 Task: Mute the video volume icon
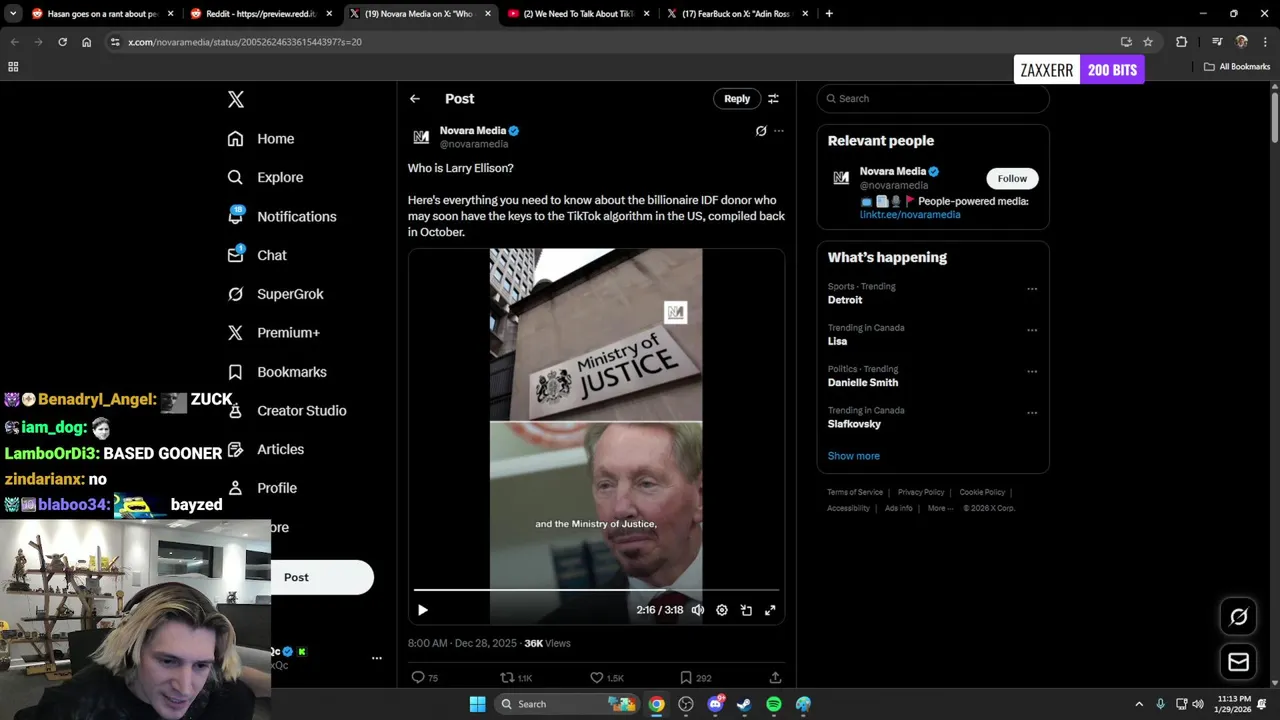point(698,610)
